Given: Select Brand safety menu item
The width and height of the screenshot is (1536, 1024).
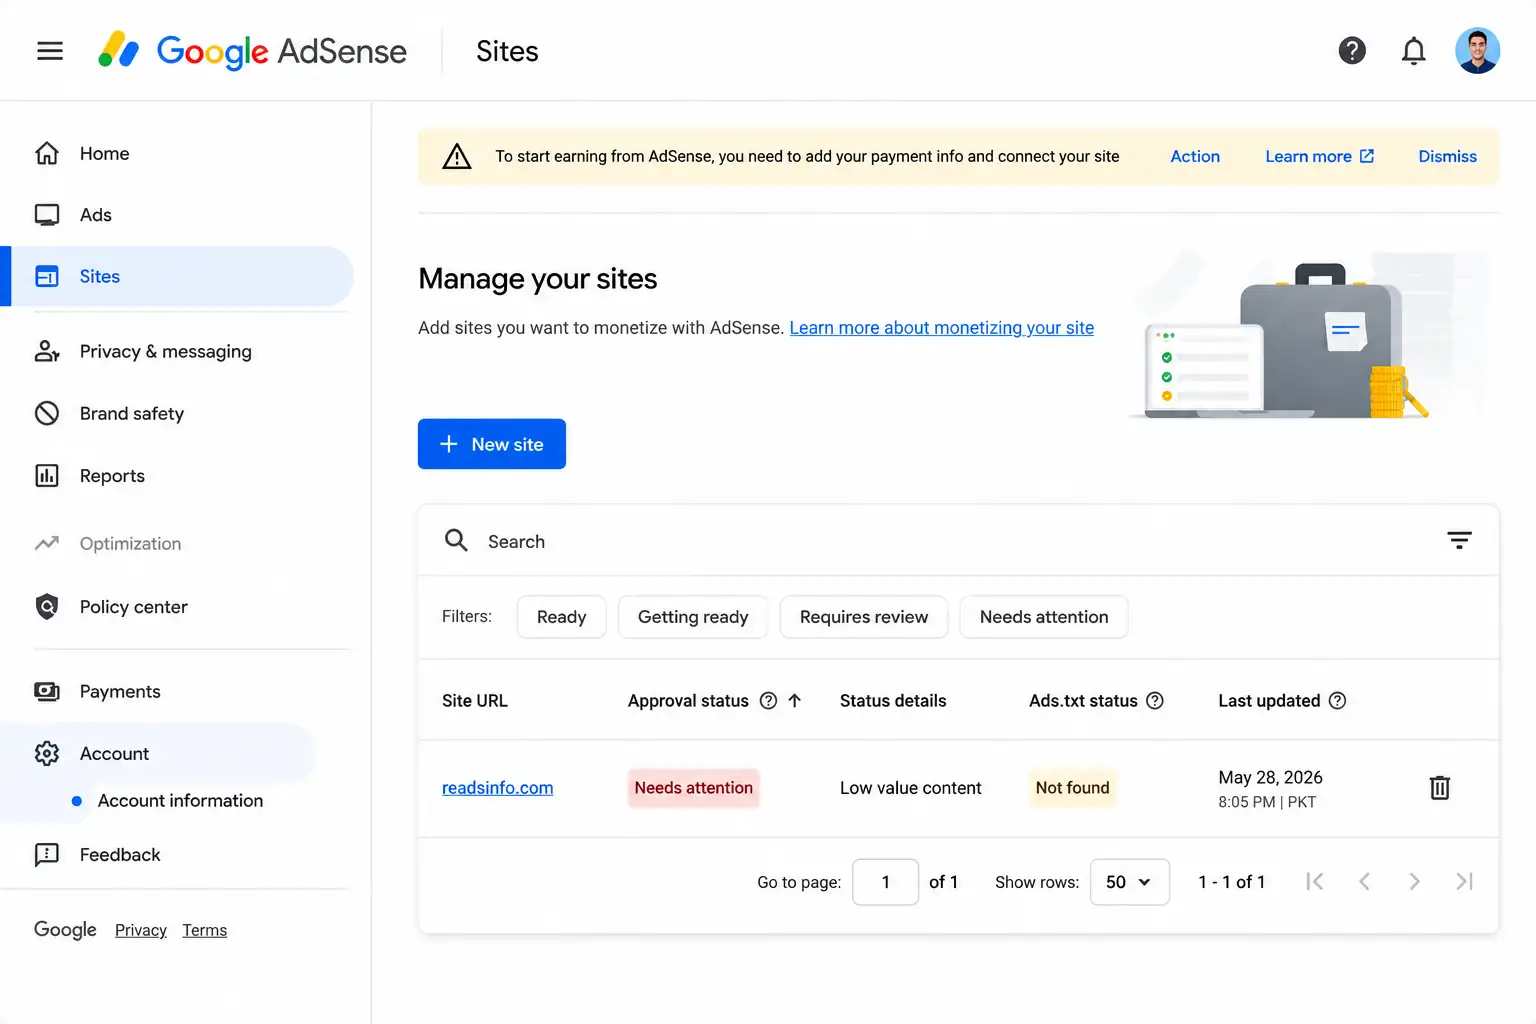Looking at the screenshot, I should tap(132, 413).
